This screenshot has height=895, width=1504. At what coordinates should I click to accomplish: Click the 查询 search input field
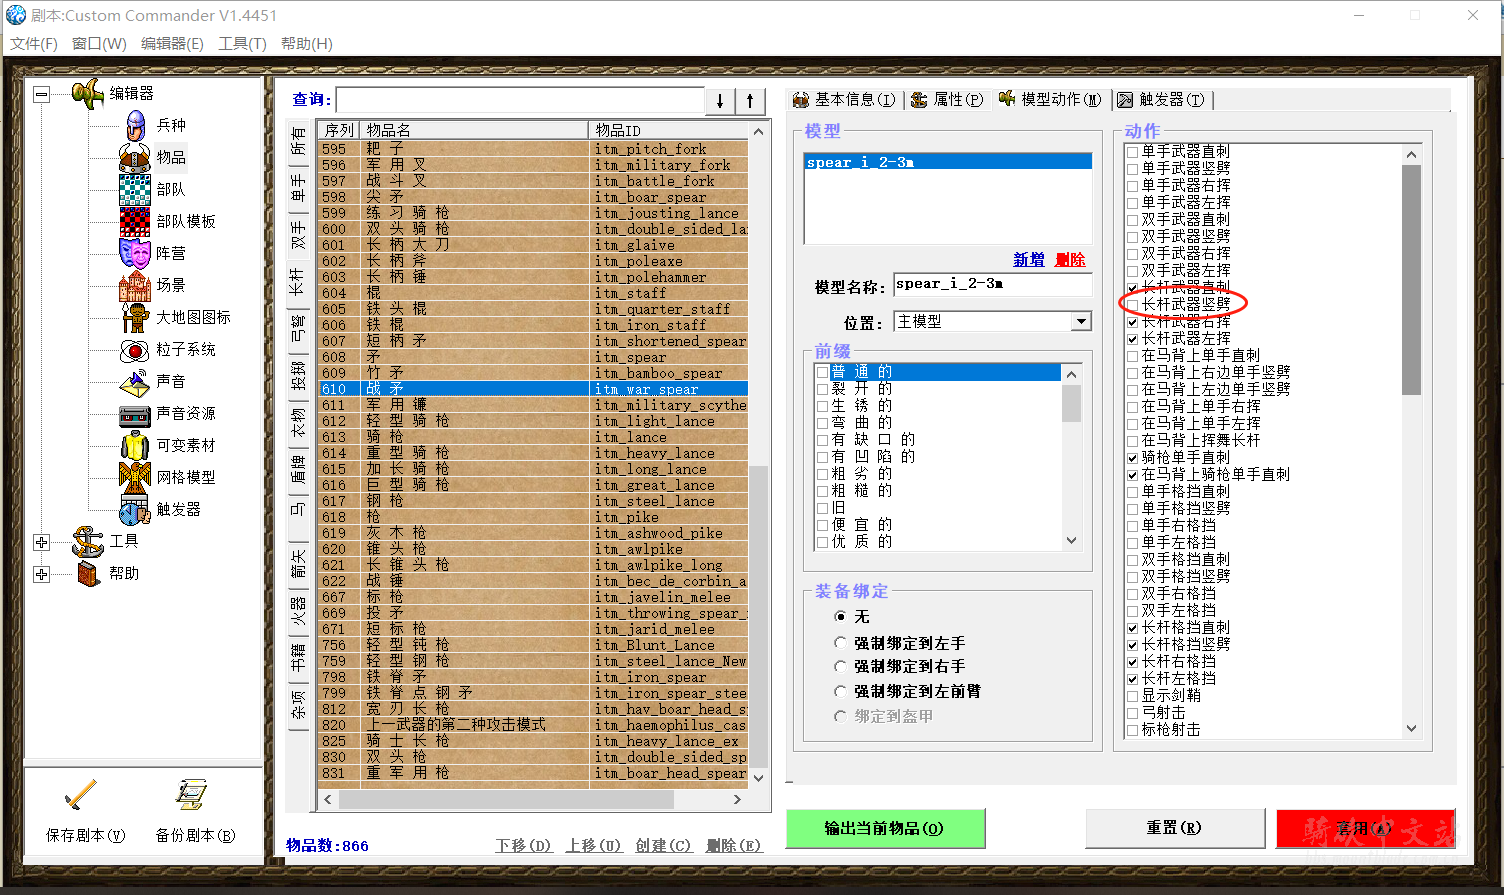pyautogui.click(x=520, y=100)
